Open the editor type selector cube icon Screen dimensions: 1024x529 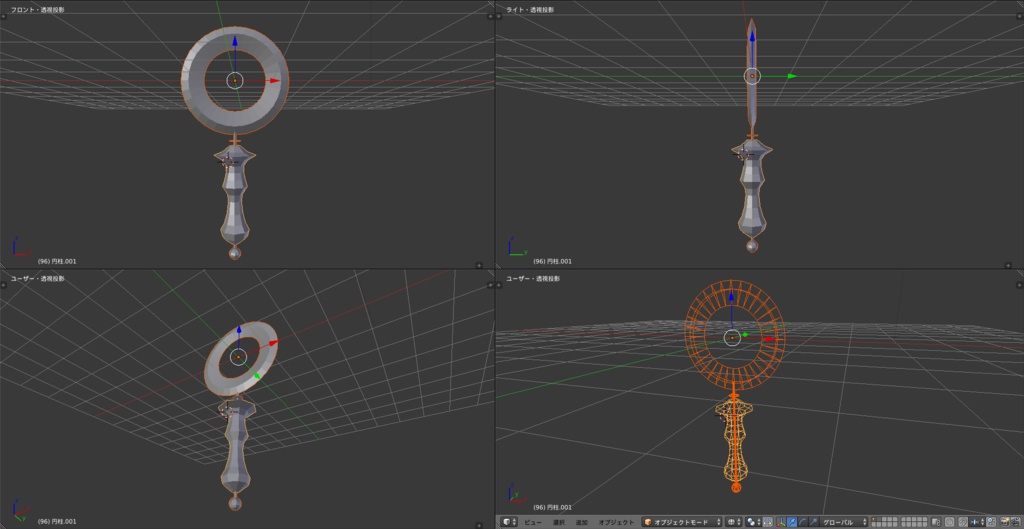[x=508, y=522]
